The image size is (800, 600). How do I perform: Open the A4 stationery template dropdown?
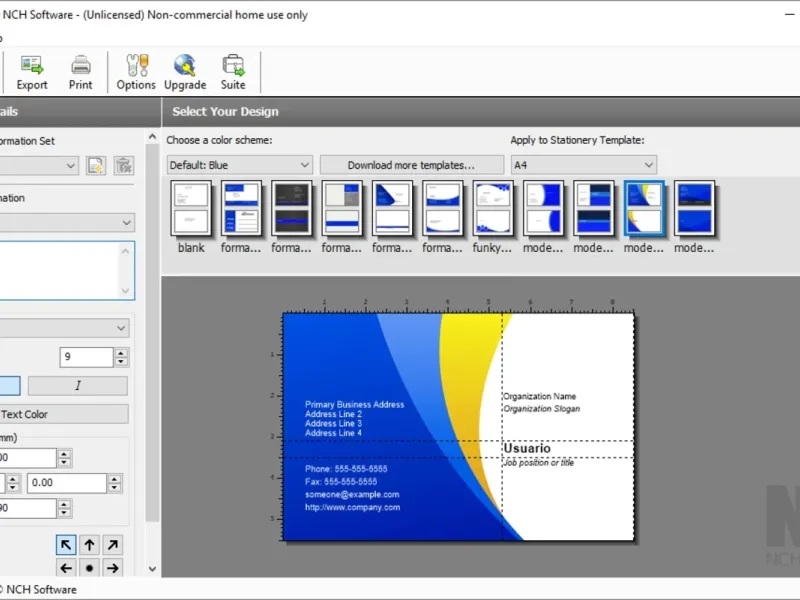[584, 165]
